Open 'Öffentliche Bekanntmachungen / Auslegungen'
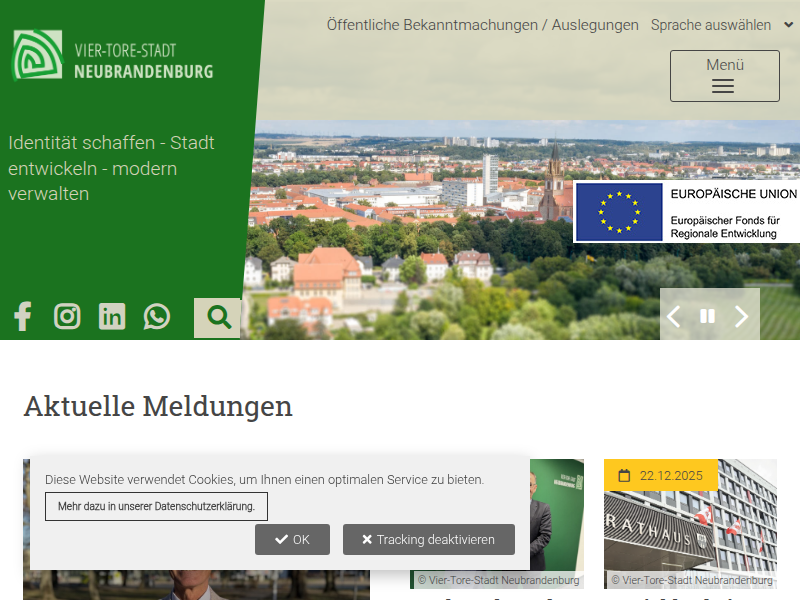This screenshot has height=600, width=800. tap(483, 25)
